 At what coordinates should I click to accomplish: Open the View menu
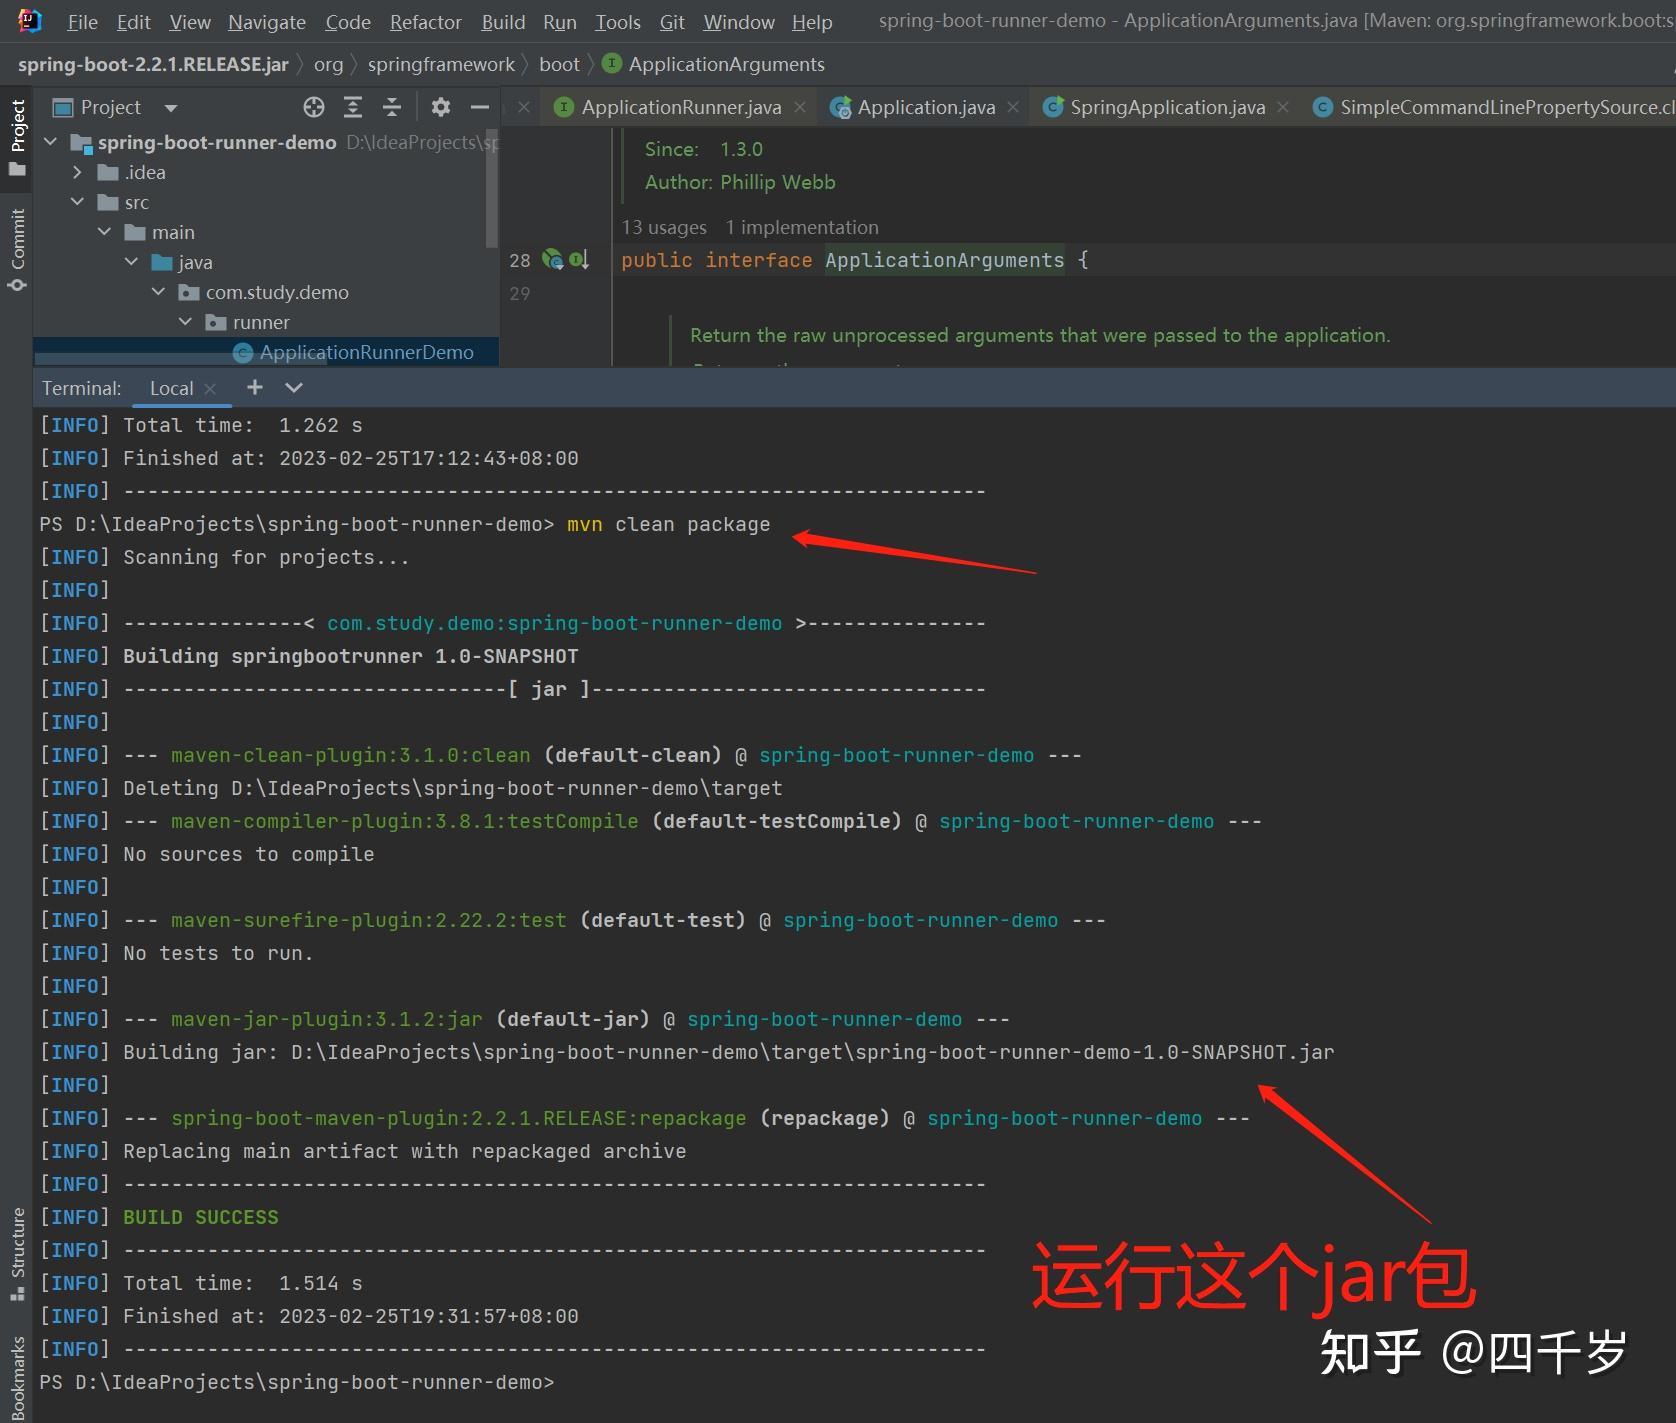pyautogui.click(x=190, y=22)
